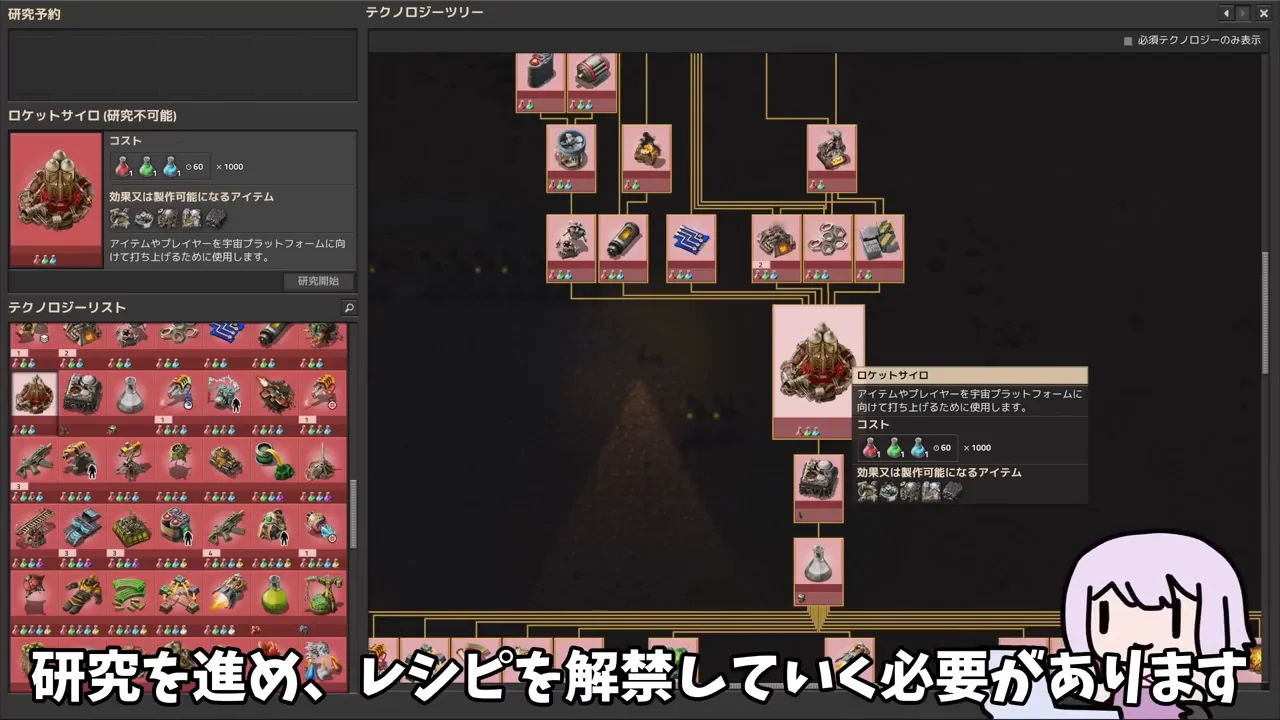Click the テクノロジーリスト panel title
This screenshot has height=720, width=1280.
pyautogui.click(x=67, y=308)
